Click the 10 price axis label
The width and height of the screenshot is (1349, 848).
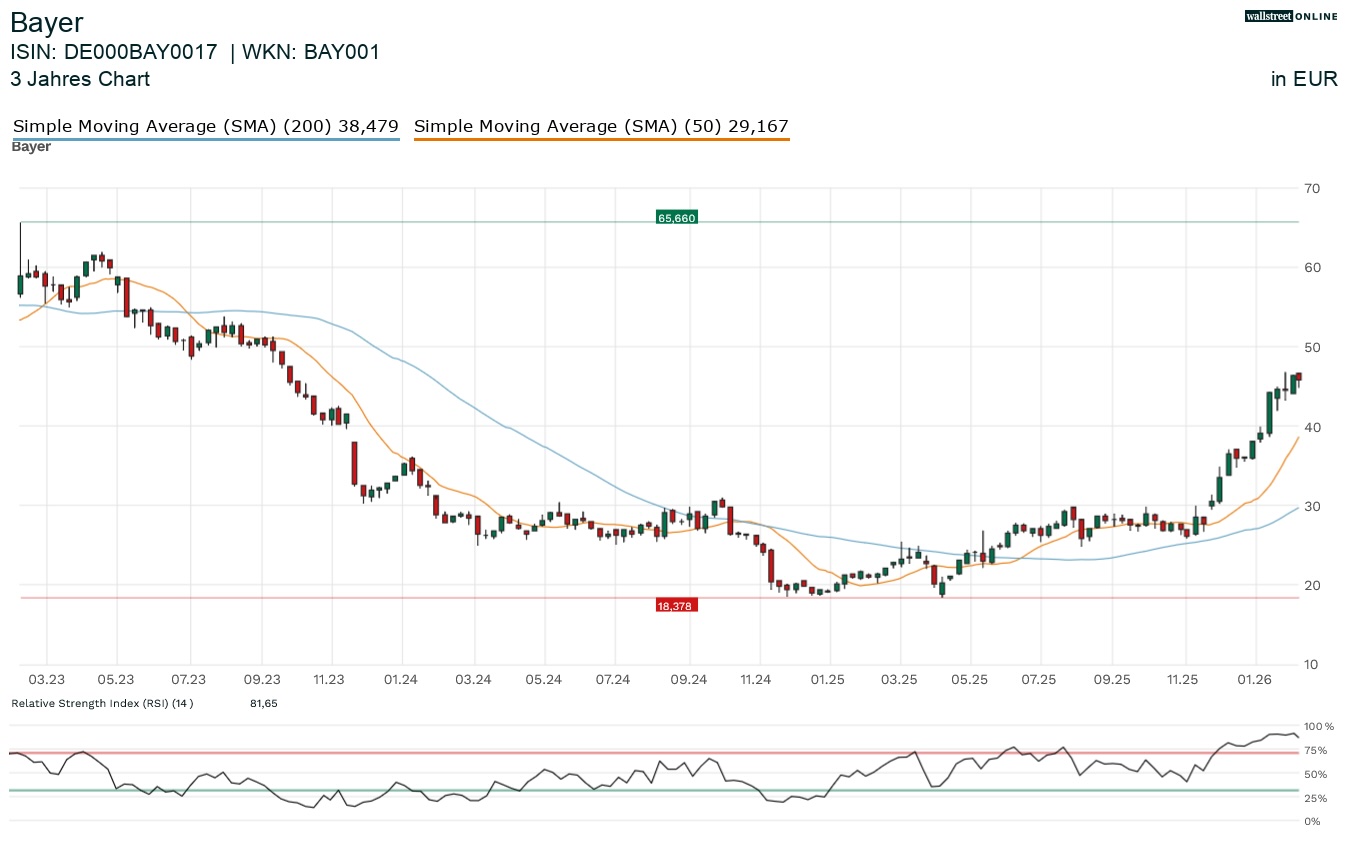(x=1312, y=664)
